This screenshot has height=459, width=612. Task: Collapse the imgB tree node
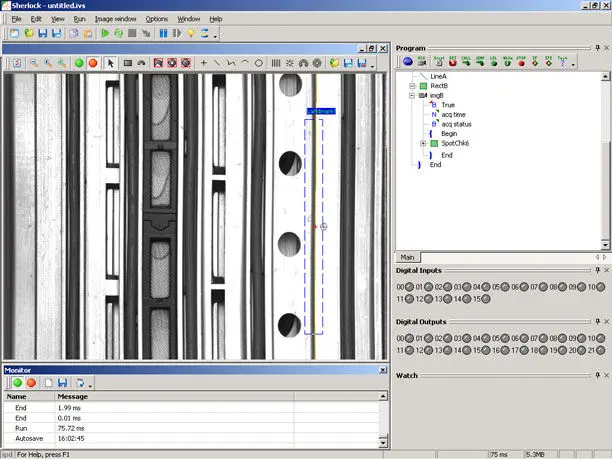coord(412,96)
